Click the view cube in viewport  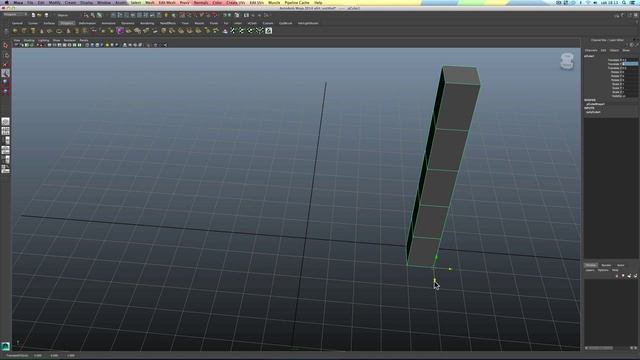click(567, 61)
